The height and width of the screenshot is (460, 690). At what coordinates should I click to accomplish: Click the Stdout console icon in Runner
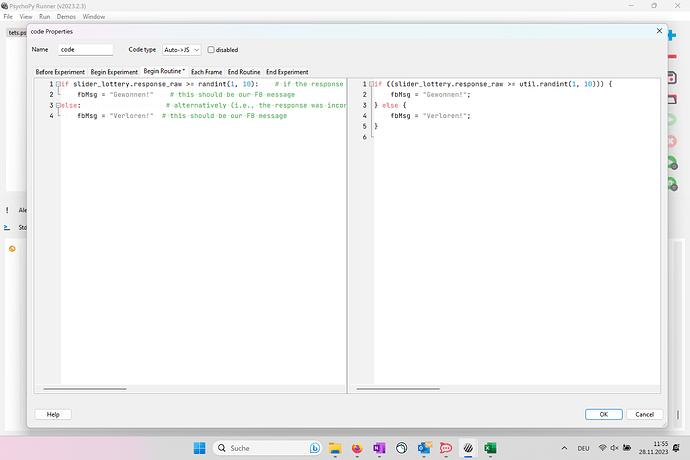pyautogui.click(x=7, y=228)
